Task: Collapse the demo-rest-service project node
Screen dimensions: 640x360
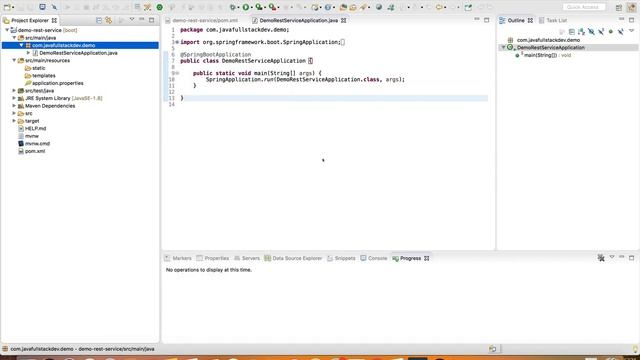Action: click(x=7, y=30)
